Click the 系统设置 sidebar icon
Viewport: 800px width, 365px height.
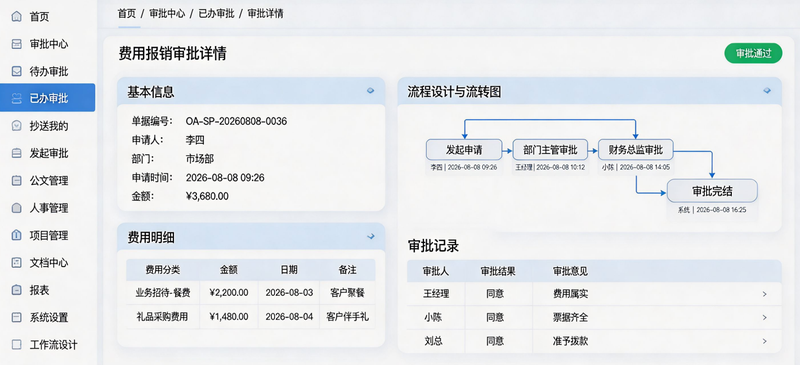pyautogui.click(x=16, y=318)
